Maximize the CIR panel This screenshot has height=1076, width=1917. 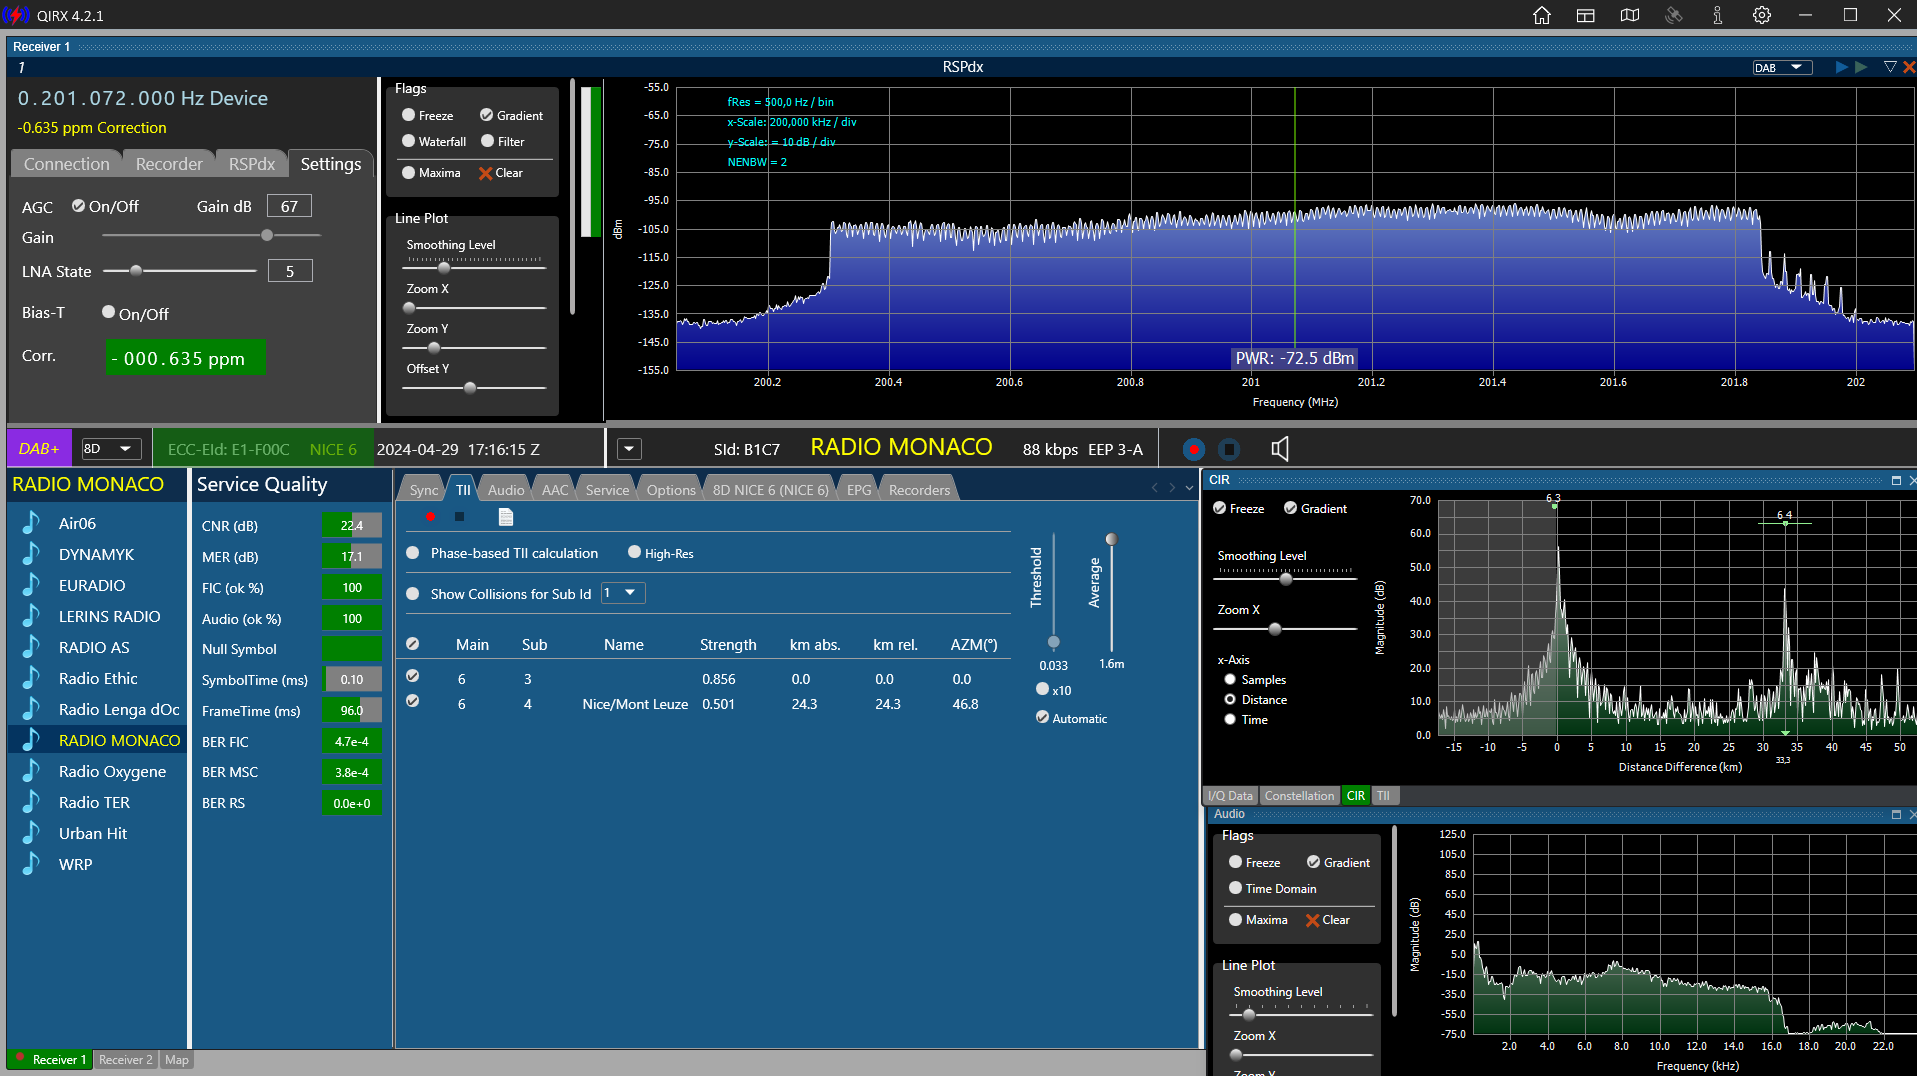tap(1895, 480)
